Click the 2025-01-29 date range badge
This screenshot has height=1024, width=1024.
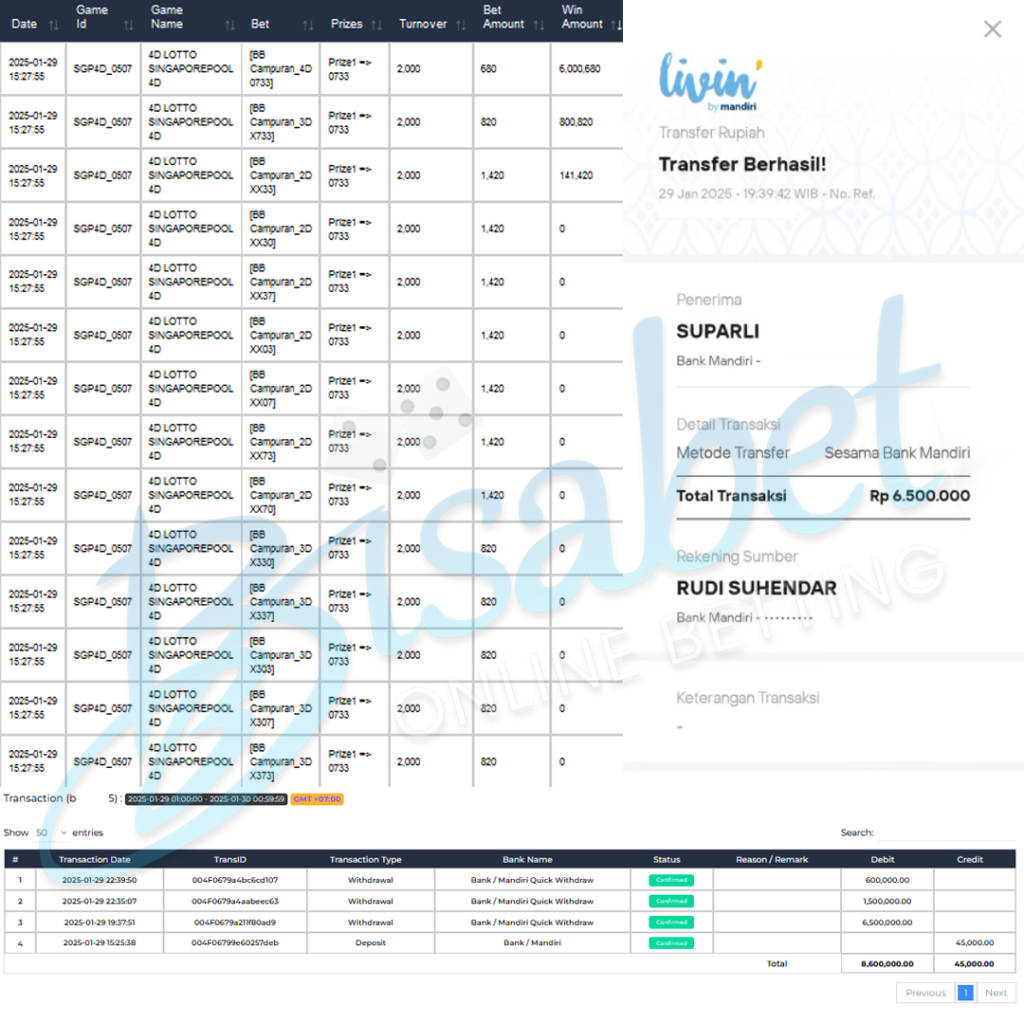207,799
